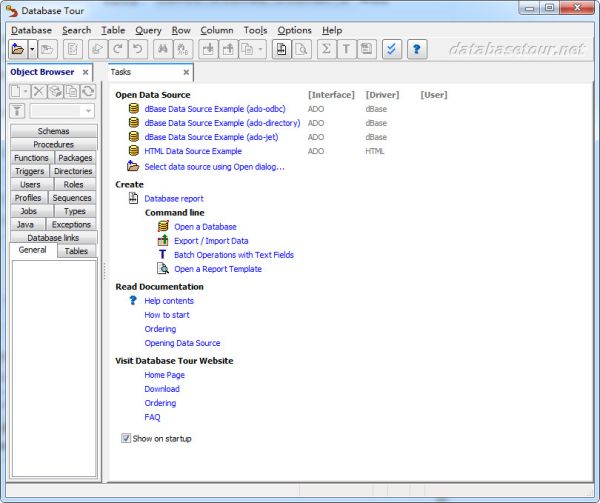The image size is (600, 503).
Task: Open the Search menu
Action: point(77,30)
